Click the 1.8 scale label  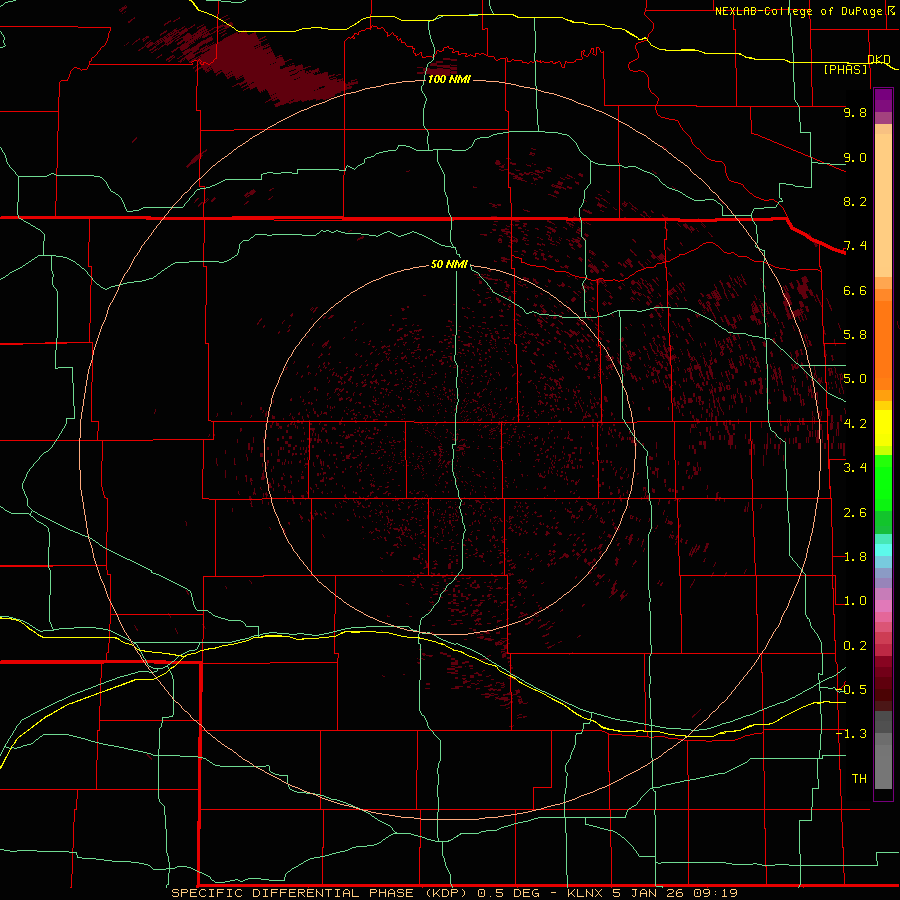[855, 557]
